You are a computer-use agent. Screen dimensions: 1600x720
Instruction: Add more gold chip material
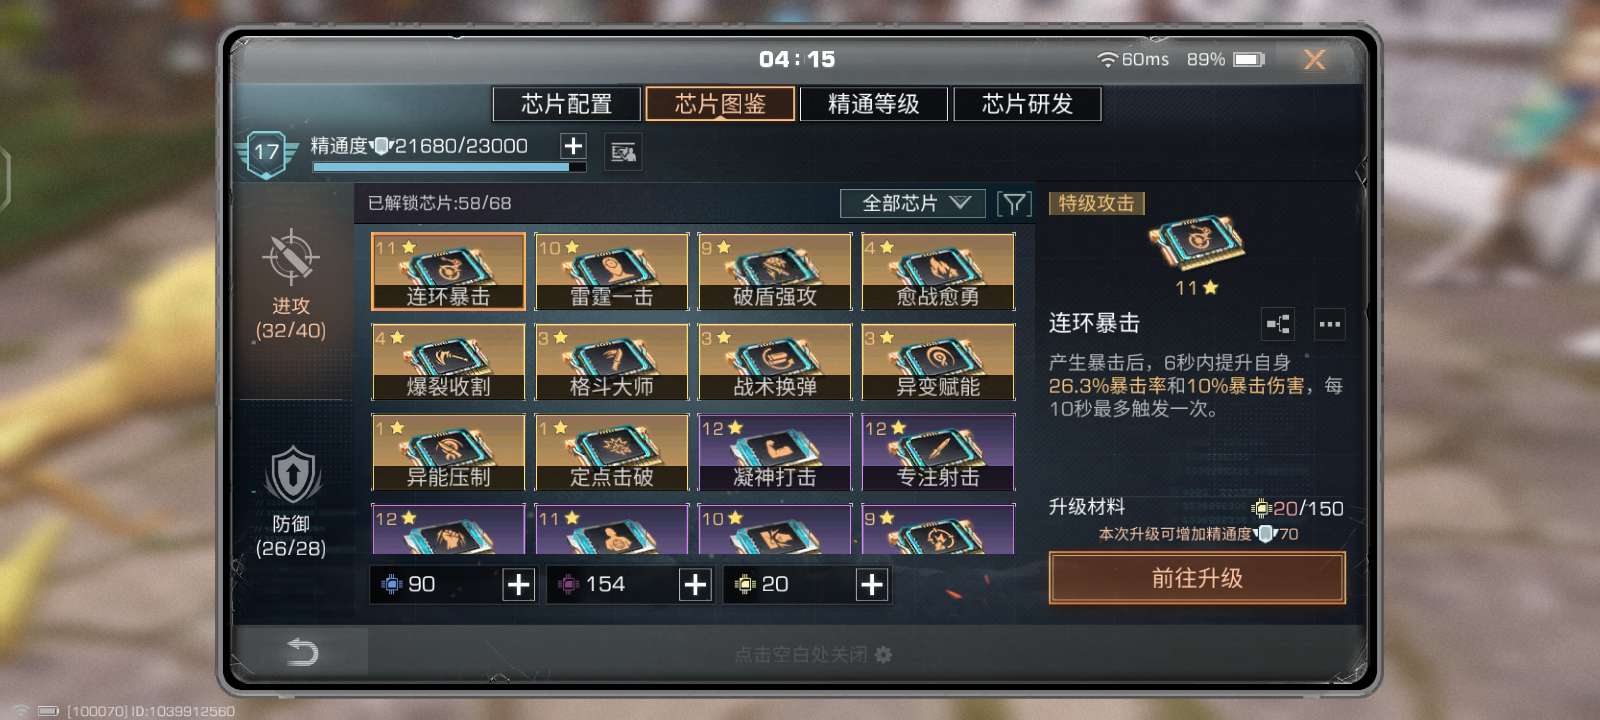[x=872, y=585]
